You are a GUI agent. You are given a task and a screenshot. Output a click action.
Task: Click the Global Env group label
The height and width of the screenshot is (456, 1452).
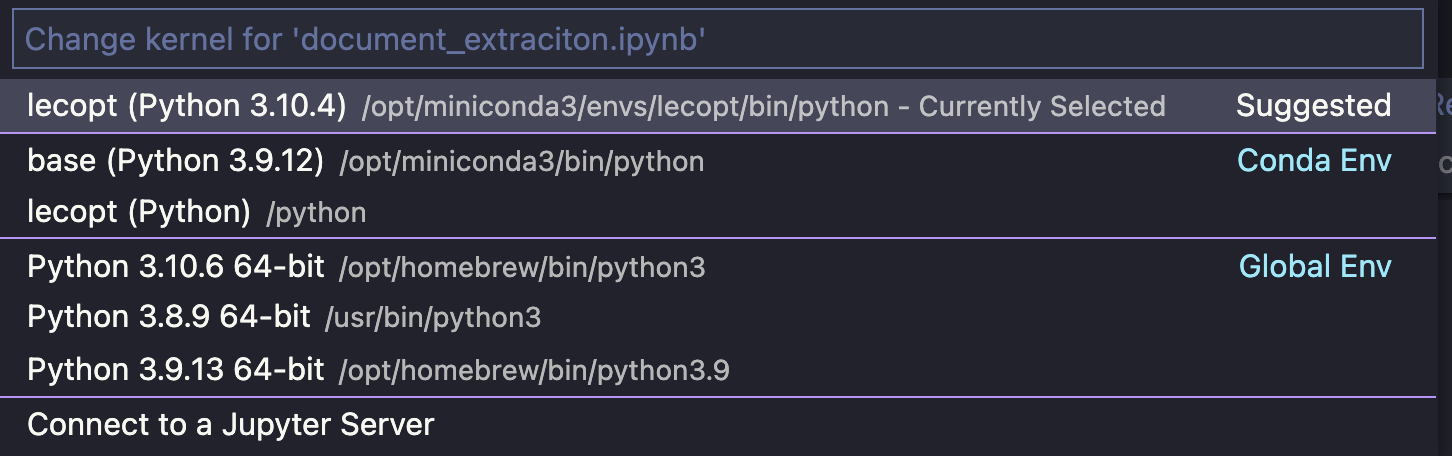(1315, 266)
